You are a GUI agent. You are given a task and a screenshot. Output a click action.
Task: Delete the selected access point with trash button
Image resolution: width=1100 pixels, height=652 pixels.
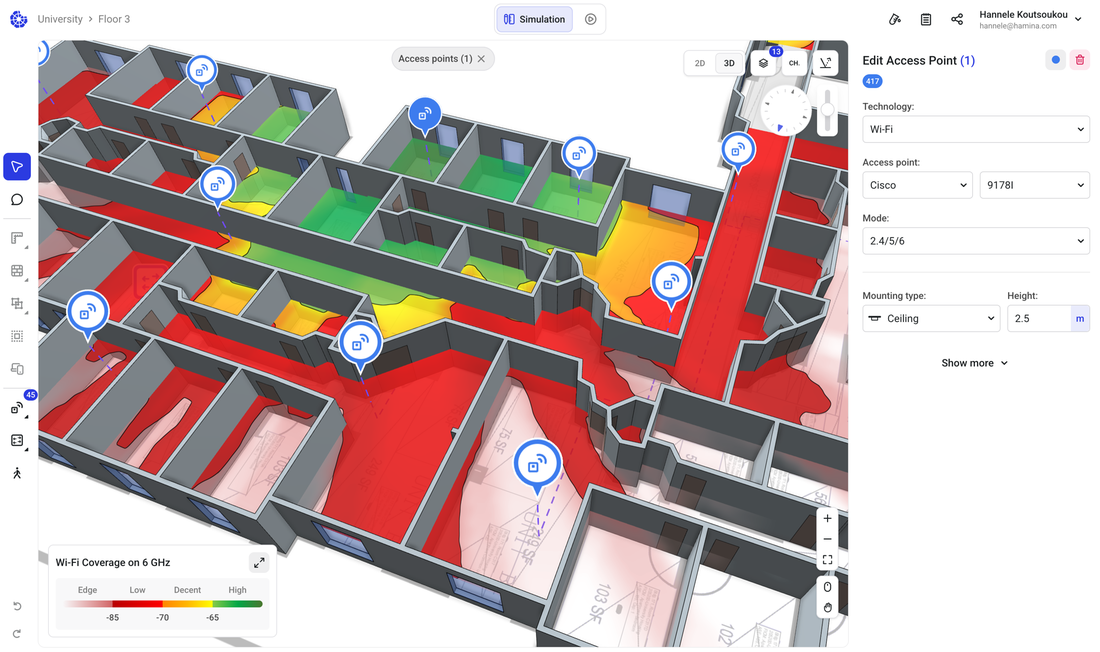pos(1080,59)
